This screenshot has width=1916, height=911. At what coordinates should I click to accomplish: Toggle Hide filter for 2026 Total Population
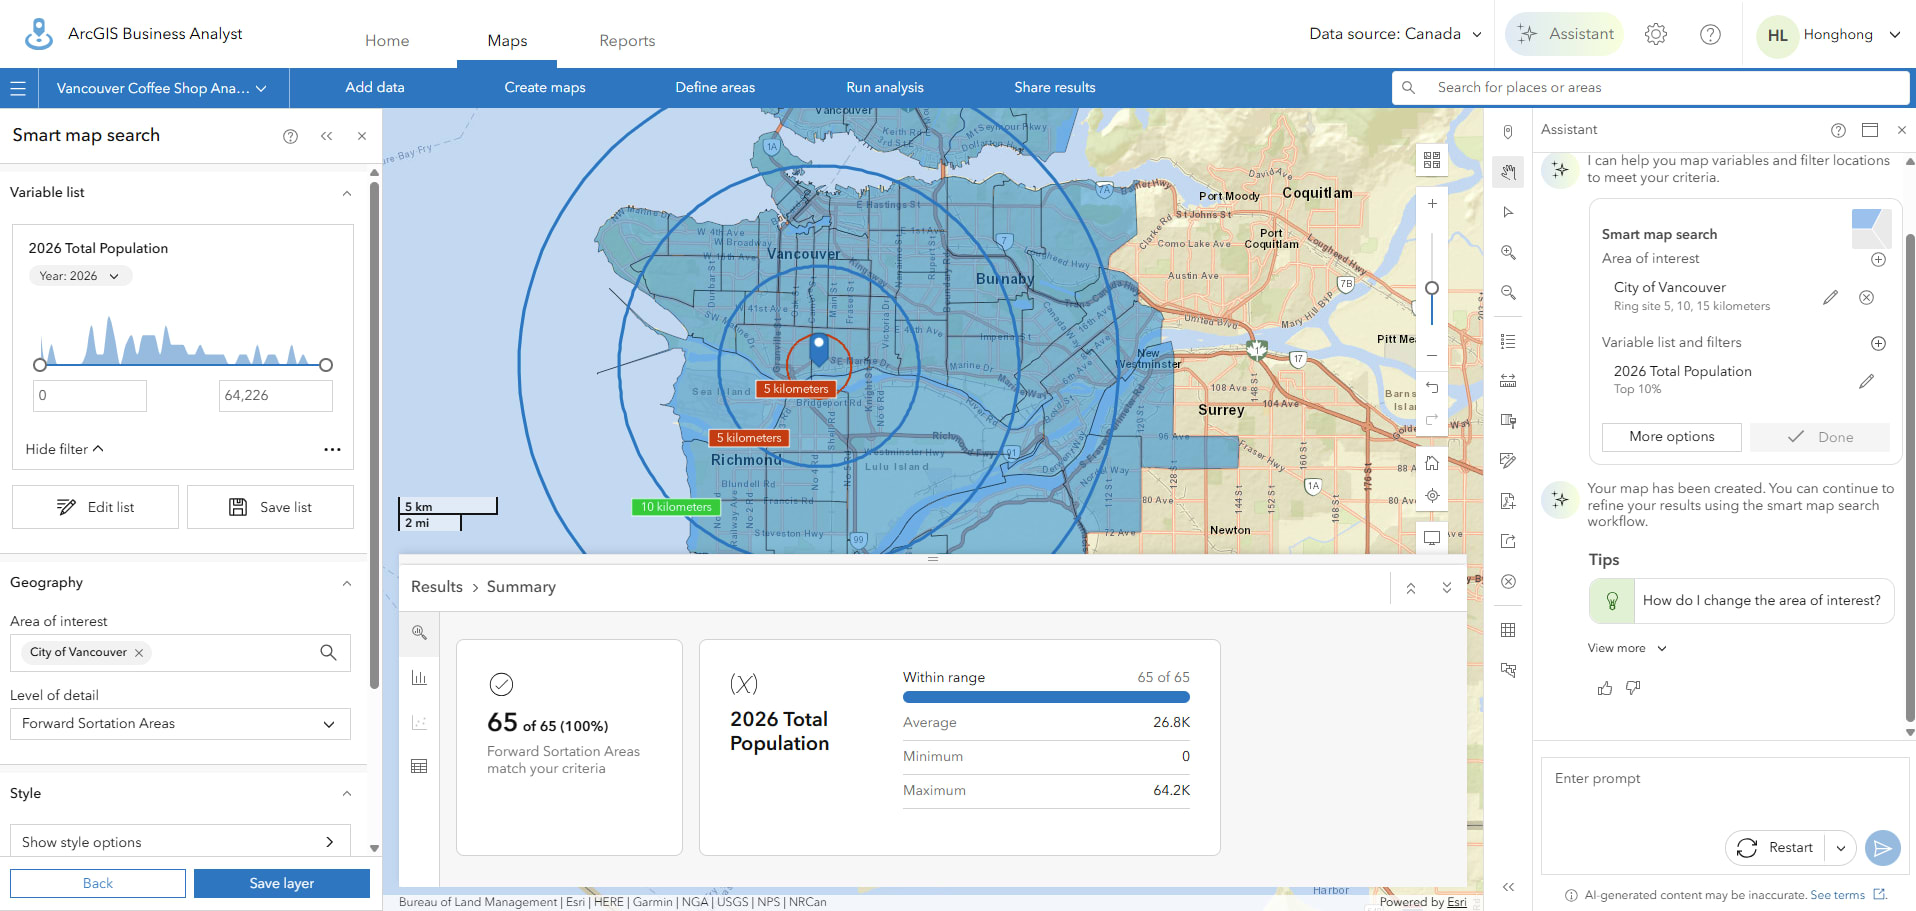click(x=64, y=449)
